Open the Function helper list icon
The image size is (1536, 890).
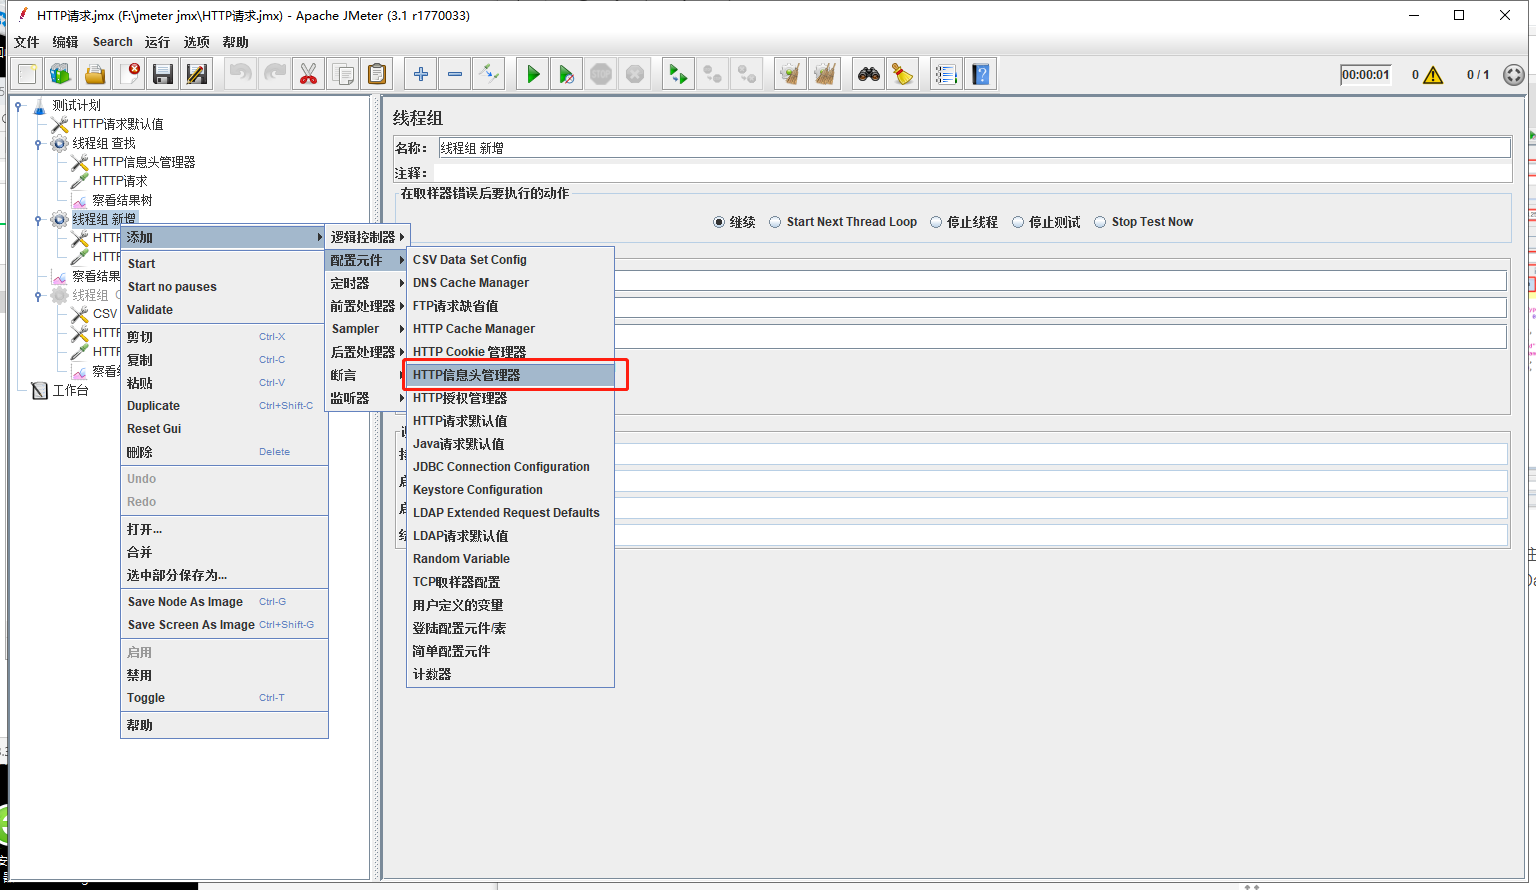(x=946, y=74)
